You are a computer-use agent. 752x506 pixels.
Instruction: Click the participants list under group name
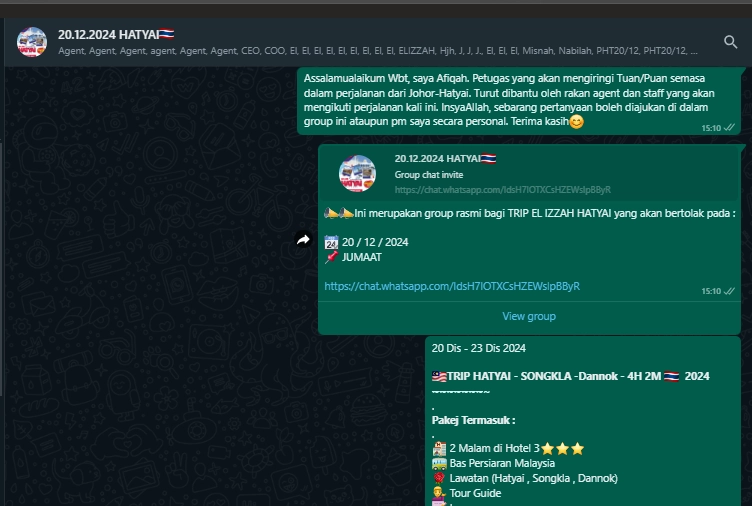pos(377,51)
